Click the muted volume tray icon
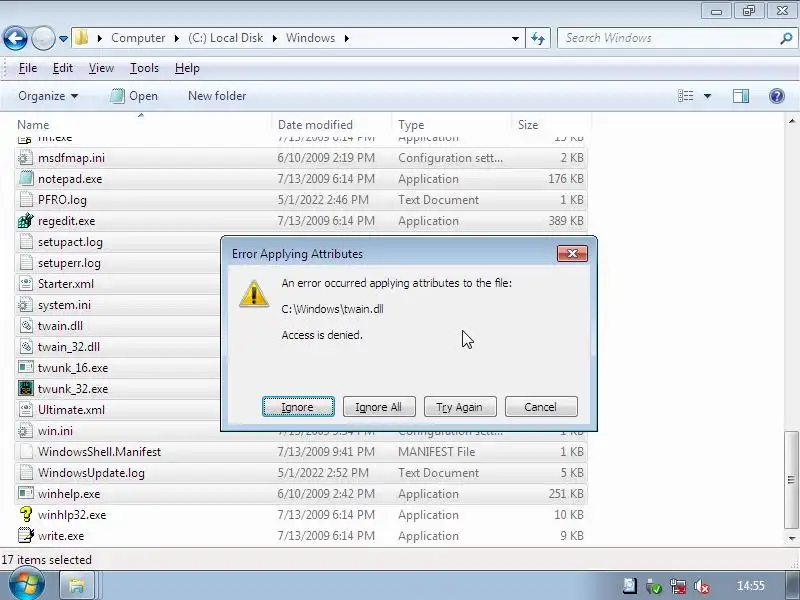 point(702,586)
